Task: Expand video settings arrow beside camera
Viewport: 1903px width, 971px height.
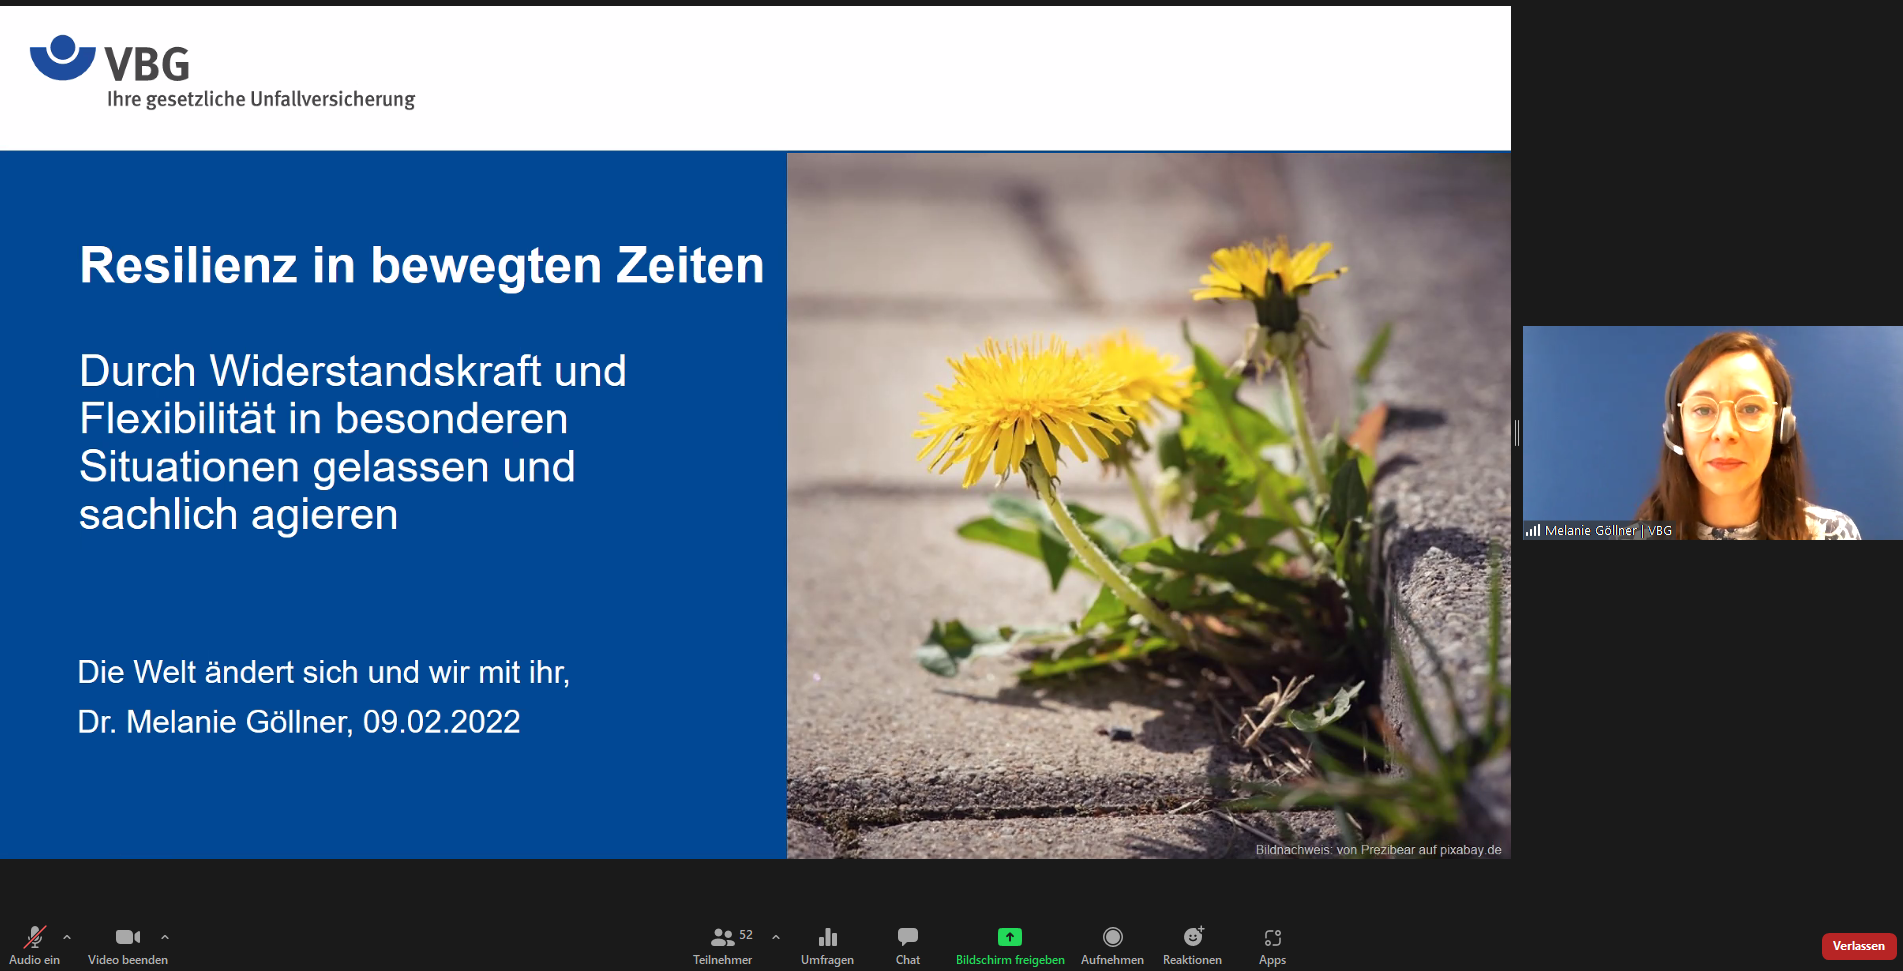Action: (165, 937)
